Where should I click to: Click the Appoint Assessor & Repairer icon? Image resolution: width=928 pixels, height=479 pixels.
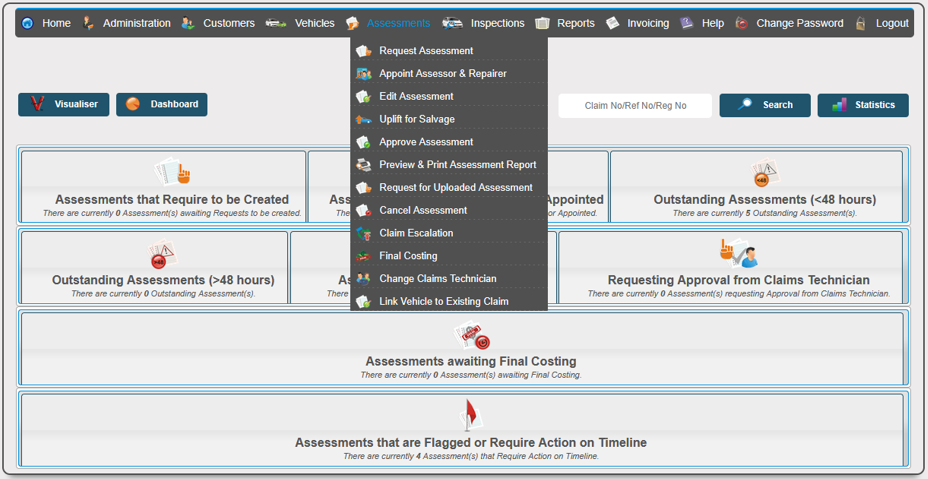(x=363, y=74)
